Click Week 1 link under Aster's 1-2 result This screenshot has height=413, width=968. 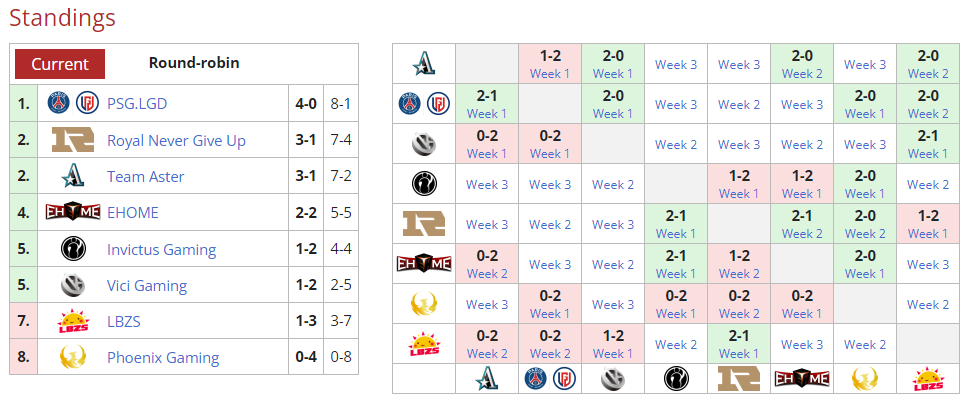point(550,74)
